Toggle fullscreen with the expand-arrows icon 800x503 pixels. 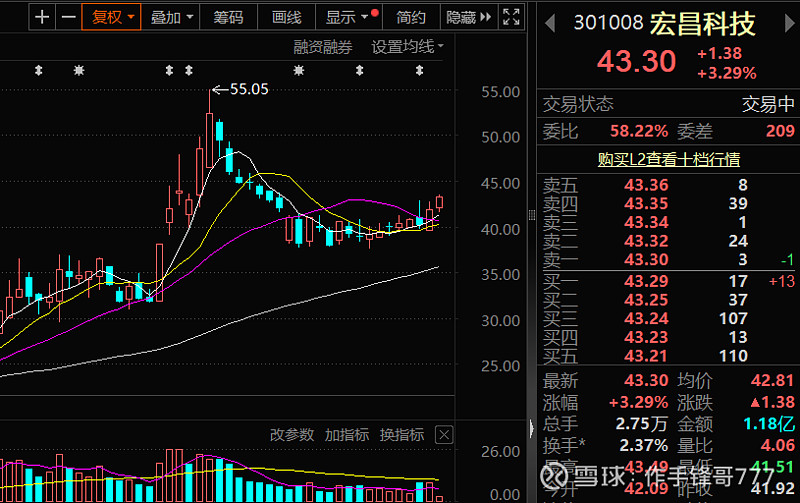(x=511, y=17)
